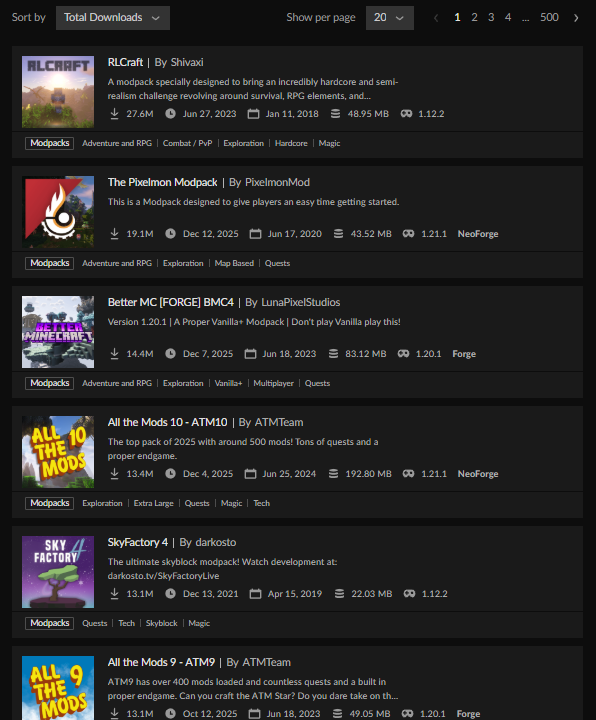
Task: Click the previous page left arrow
Action: (436, 18)
